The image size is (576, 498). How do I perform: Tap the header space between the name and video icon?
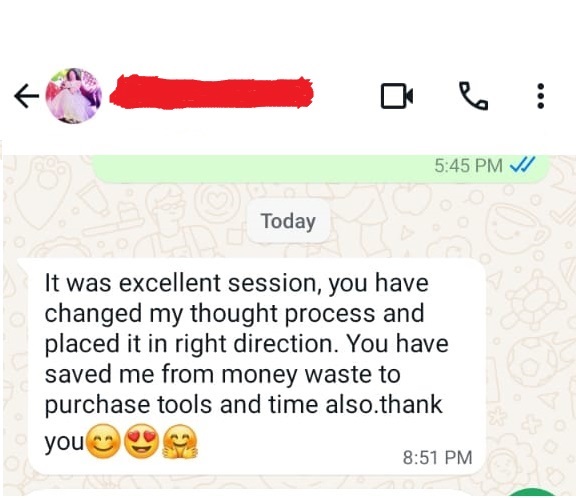[x=347, y=96]
